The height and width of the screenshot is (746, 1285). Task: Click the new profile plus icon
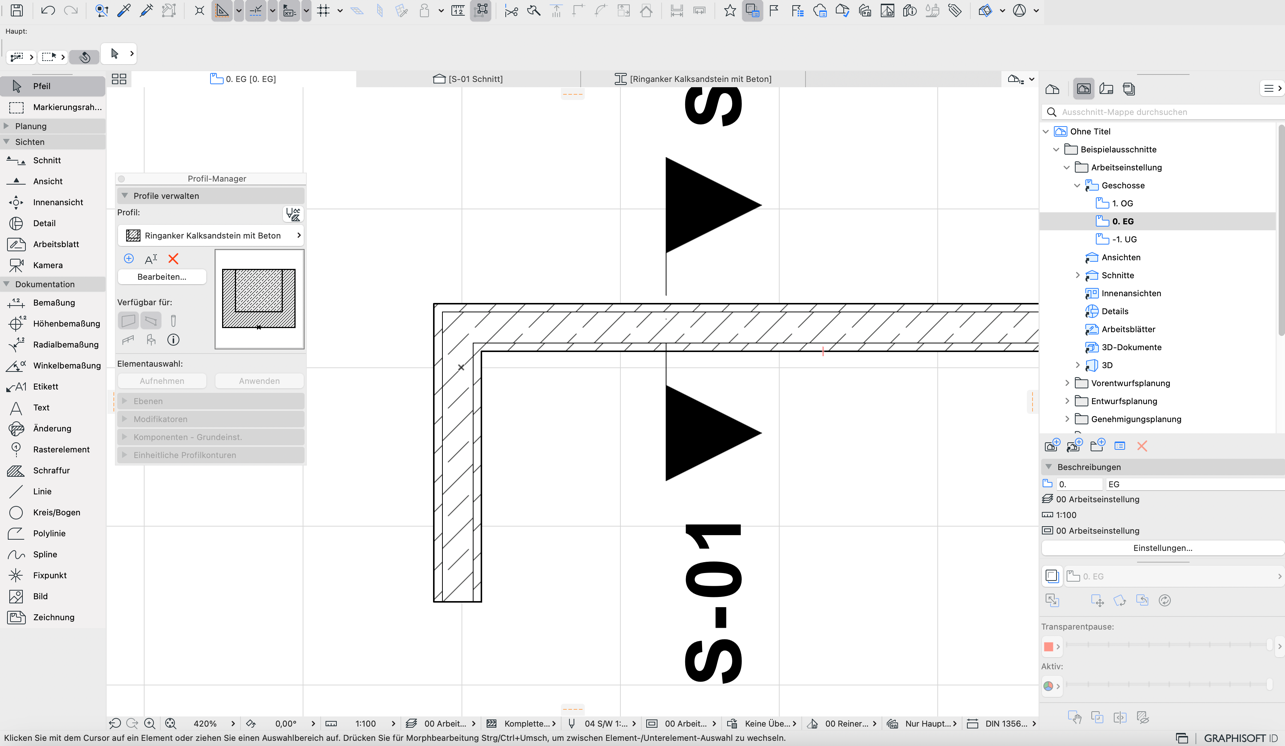click(x=129, y=259)
